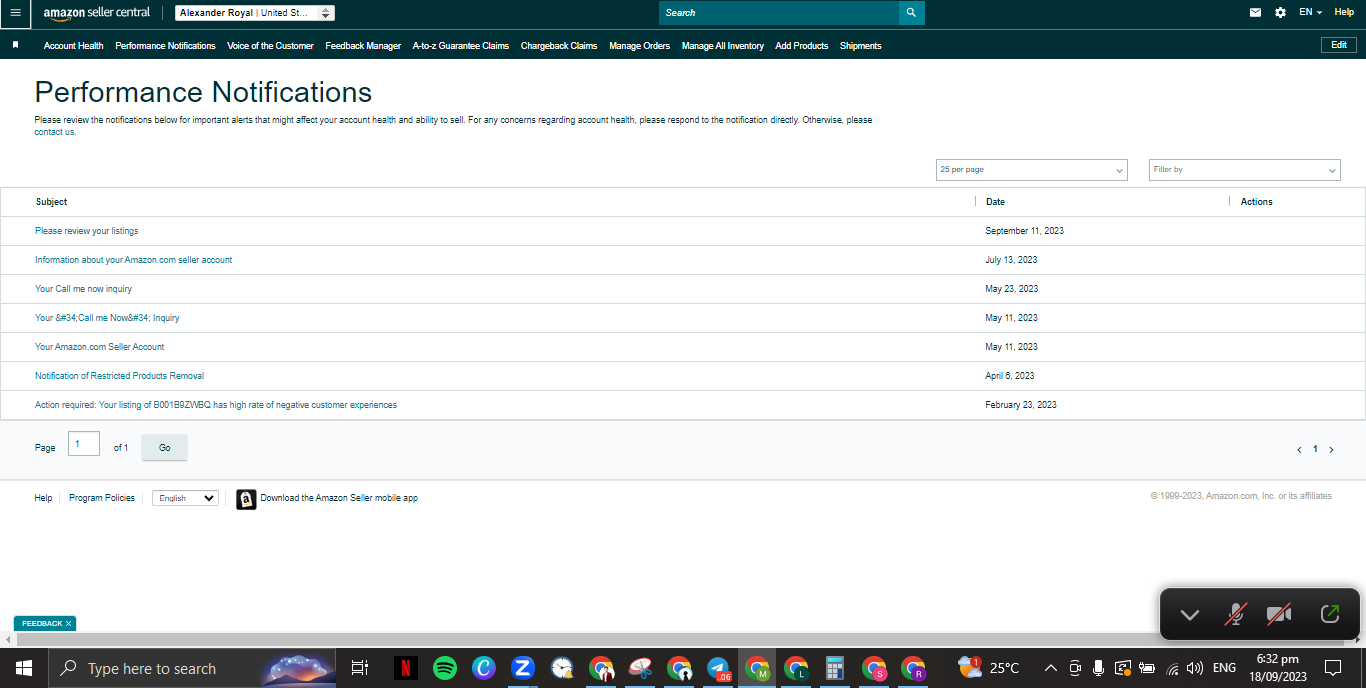Open Manage Orders in the navigation bar

click(639, 46)
